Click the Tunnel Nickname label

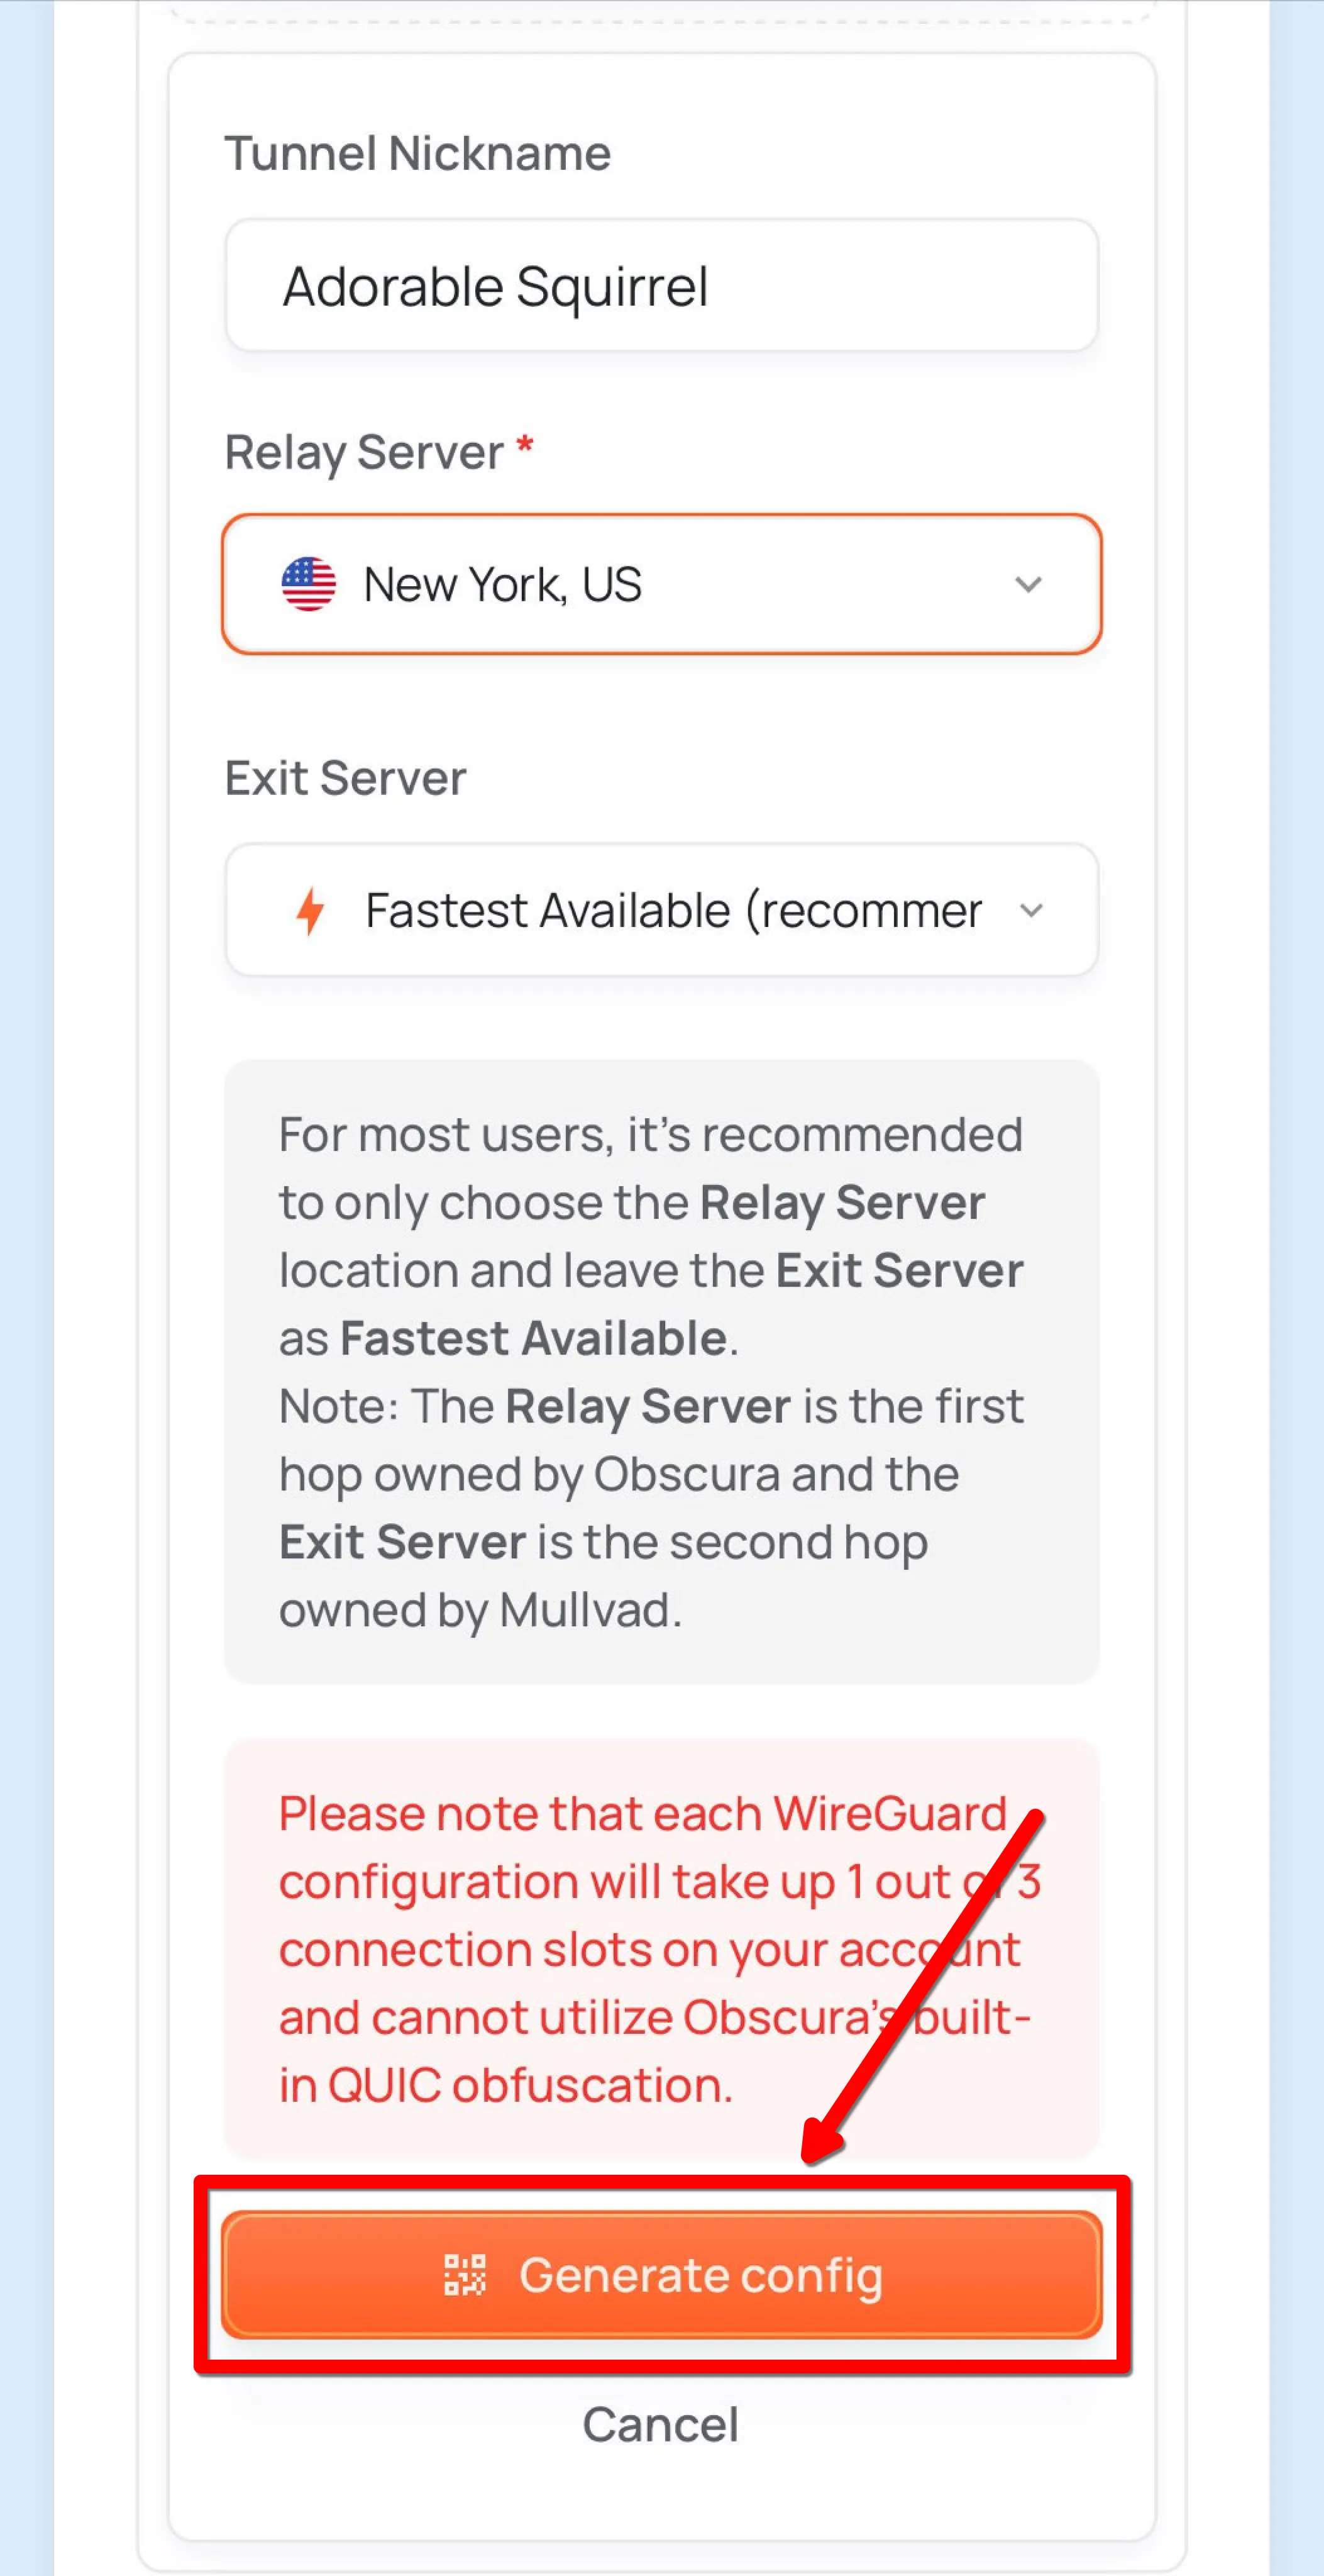pyautogui.click(x=418, y=154)
